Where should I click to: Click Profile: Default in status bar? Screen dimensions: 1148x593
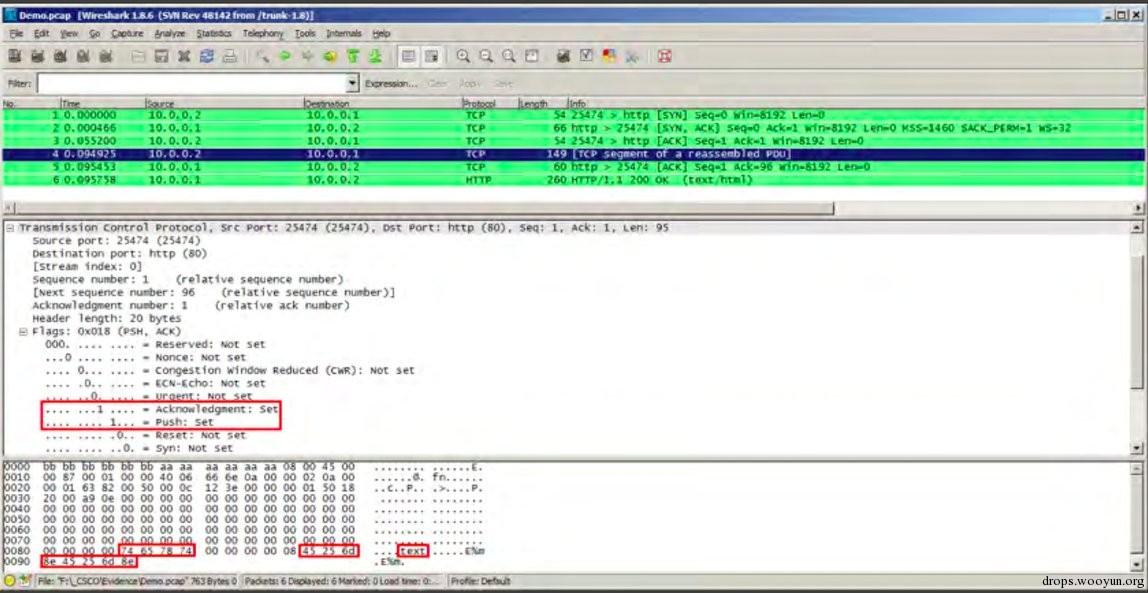[x=483, y=581]
